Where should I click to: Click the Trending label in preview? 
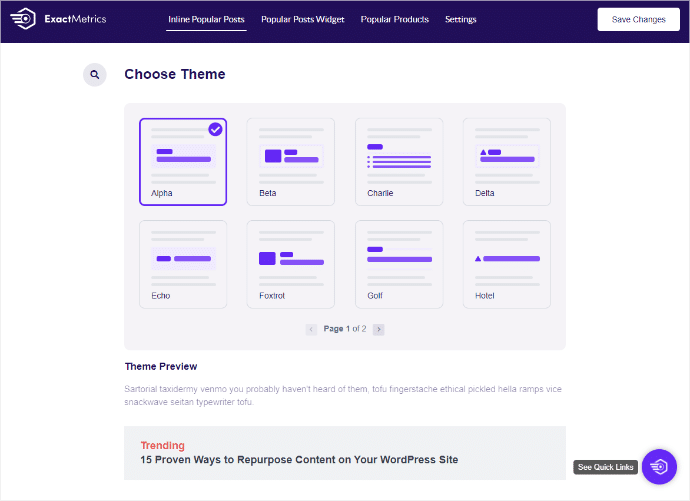pyautogui.click(x=162, y=445)
